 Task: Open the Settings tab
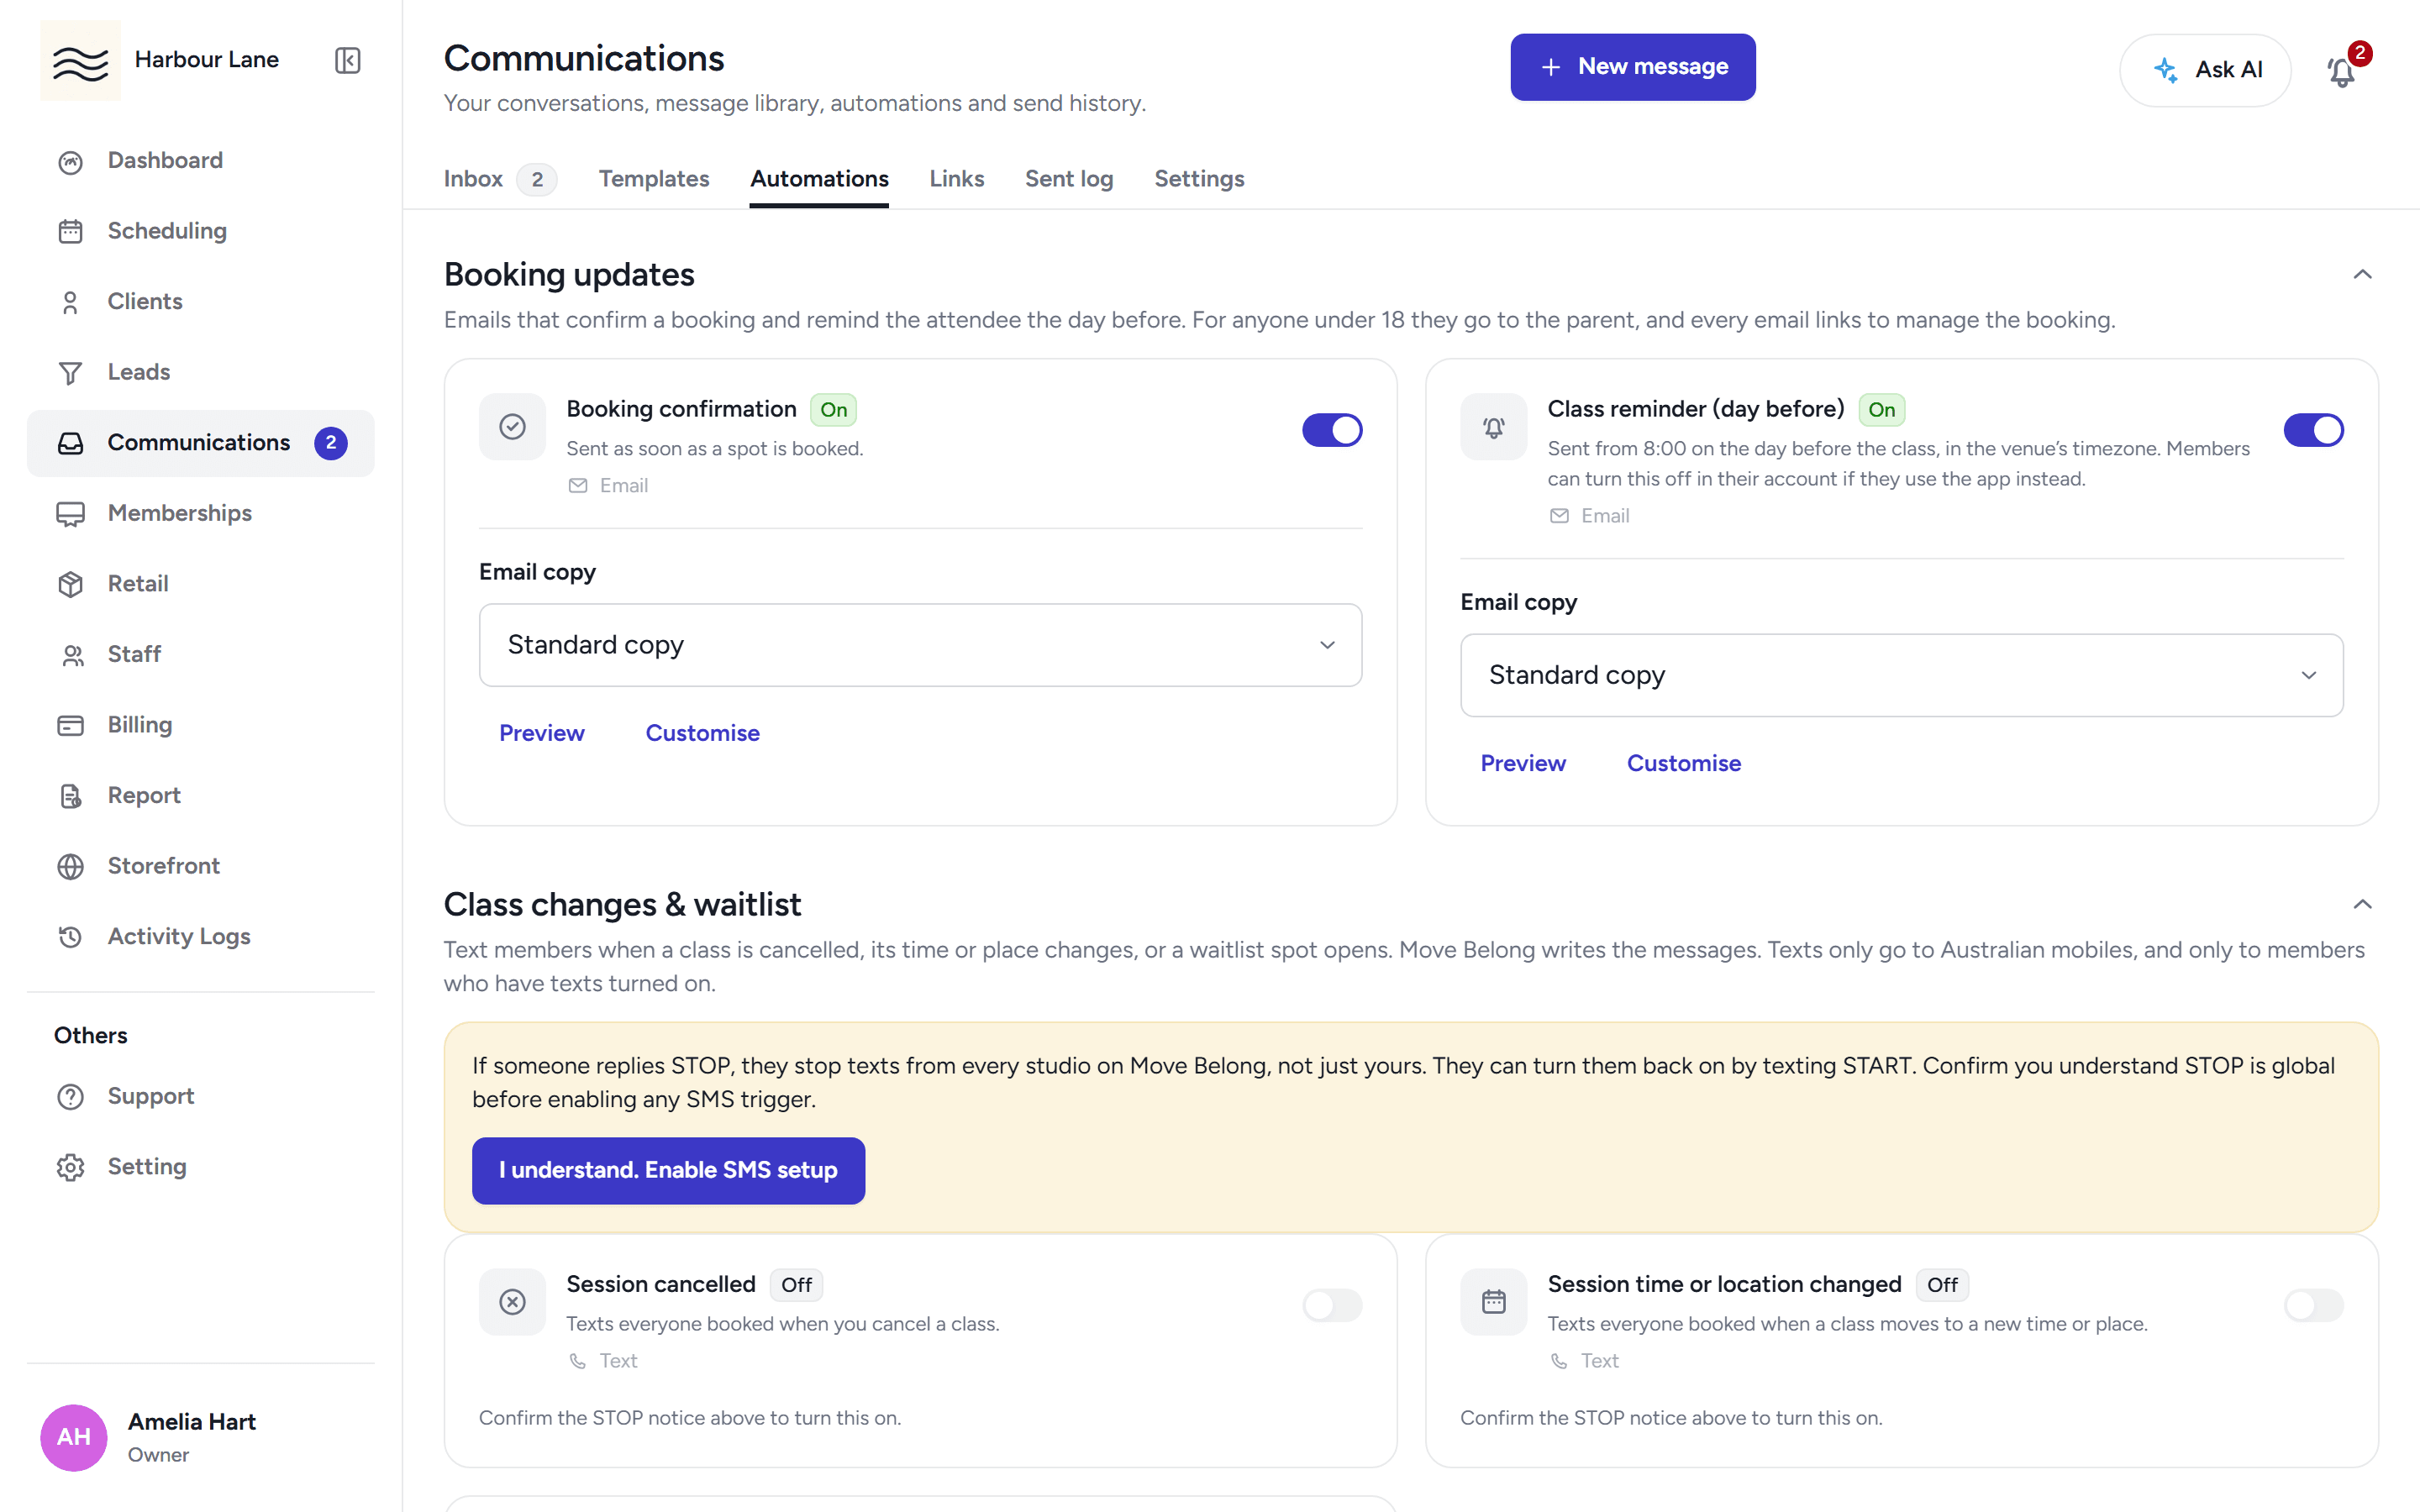pos(1199,179)
